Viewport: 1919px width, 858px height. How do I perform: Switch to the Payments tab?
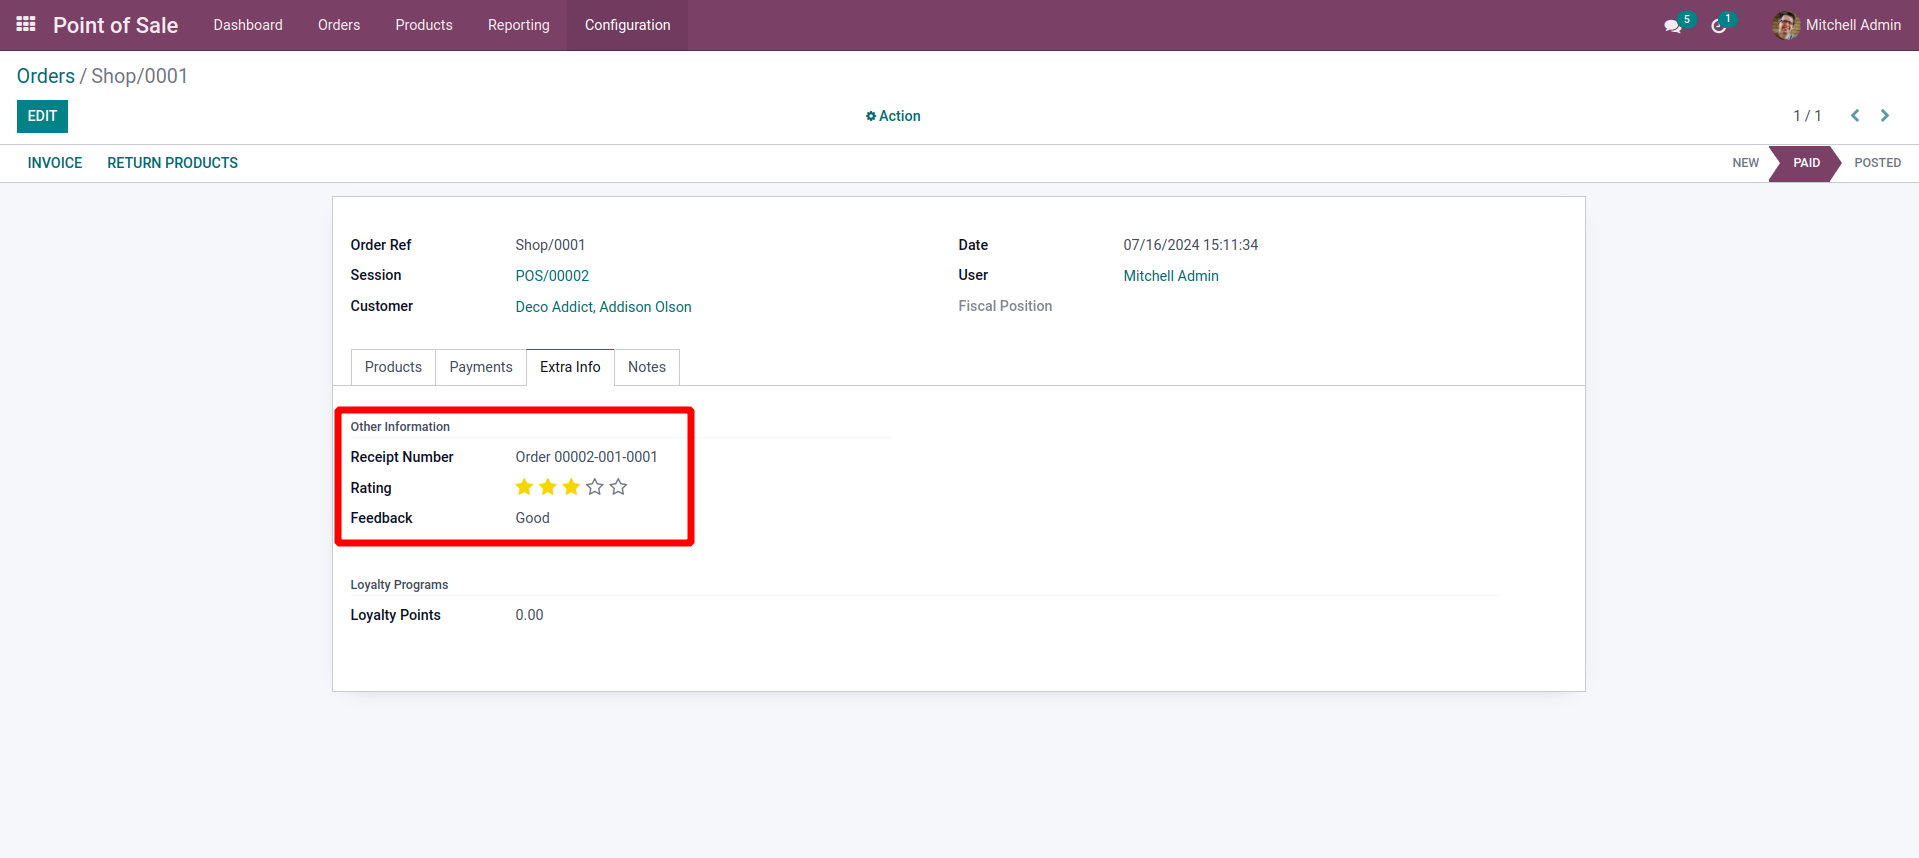[x=481, y=367]
